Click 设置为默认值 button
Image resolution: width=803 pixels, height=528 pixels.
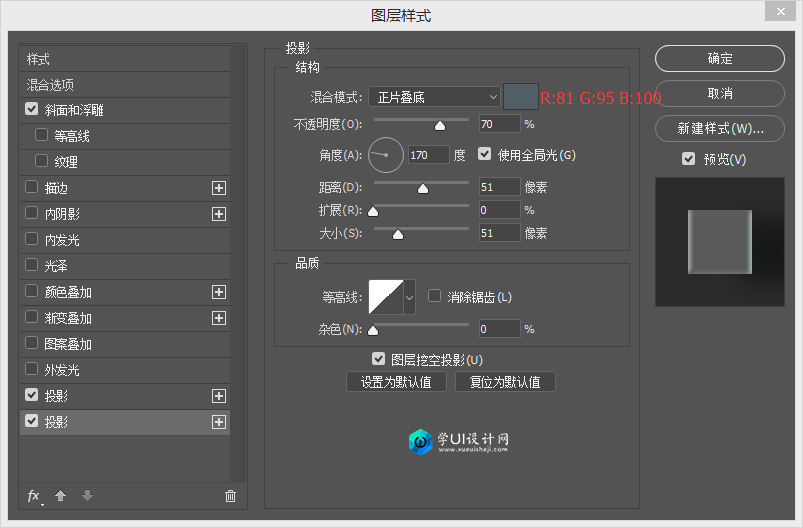point(396,382)
